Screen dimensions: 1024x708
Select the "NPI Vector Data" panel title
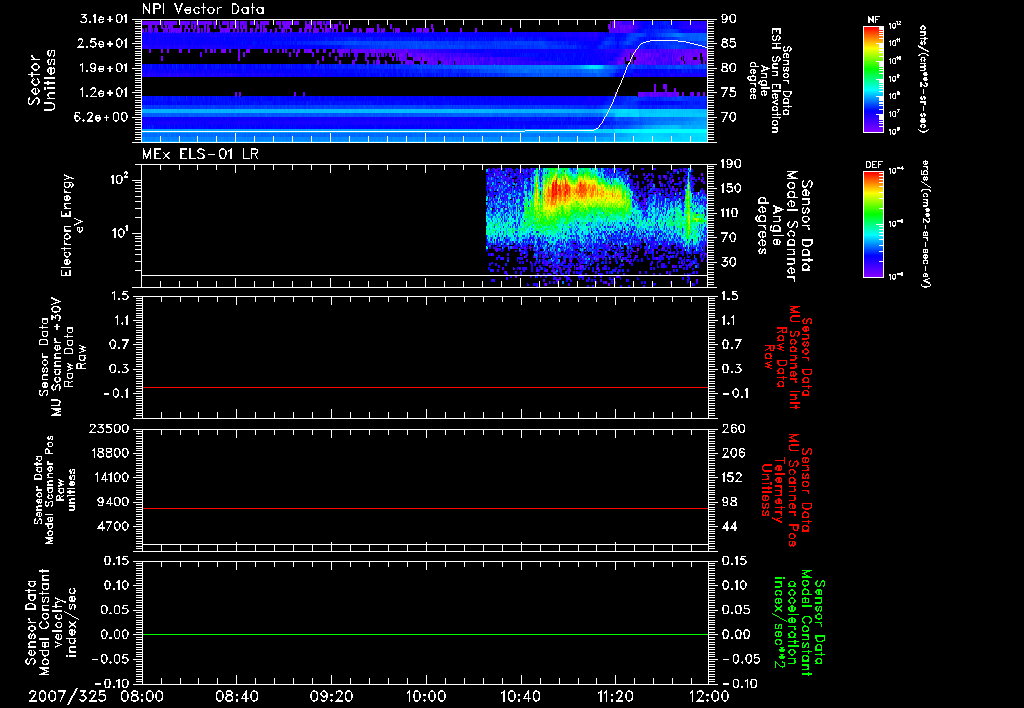click(x=204, y=9)
